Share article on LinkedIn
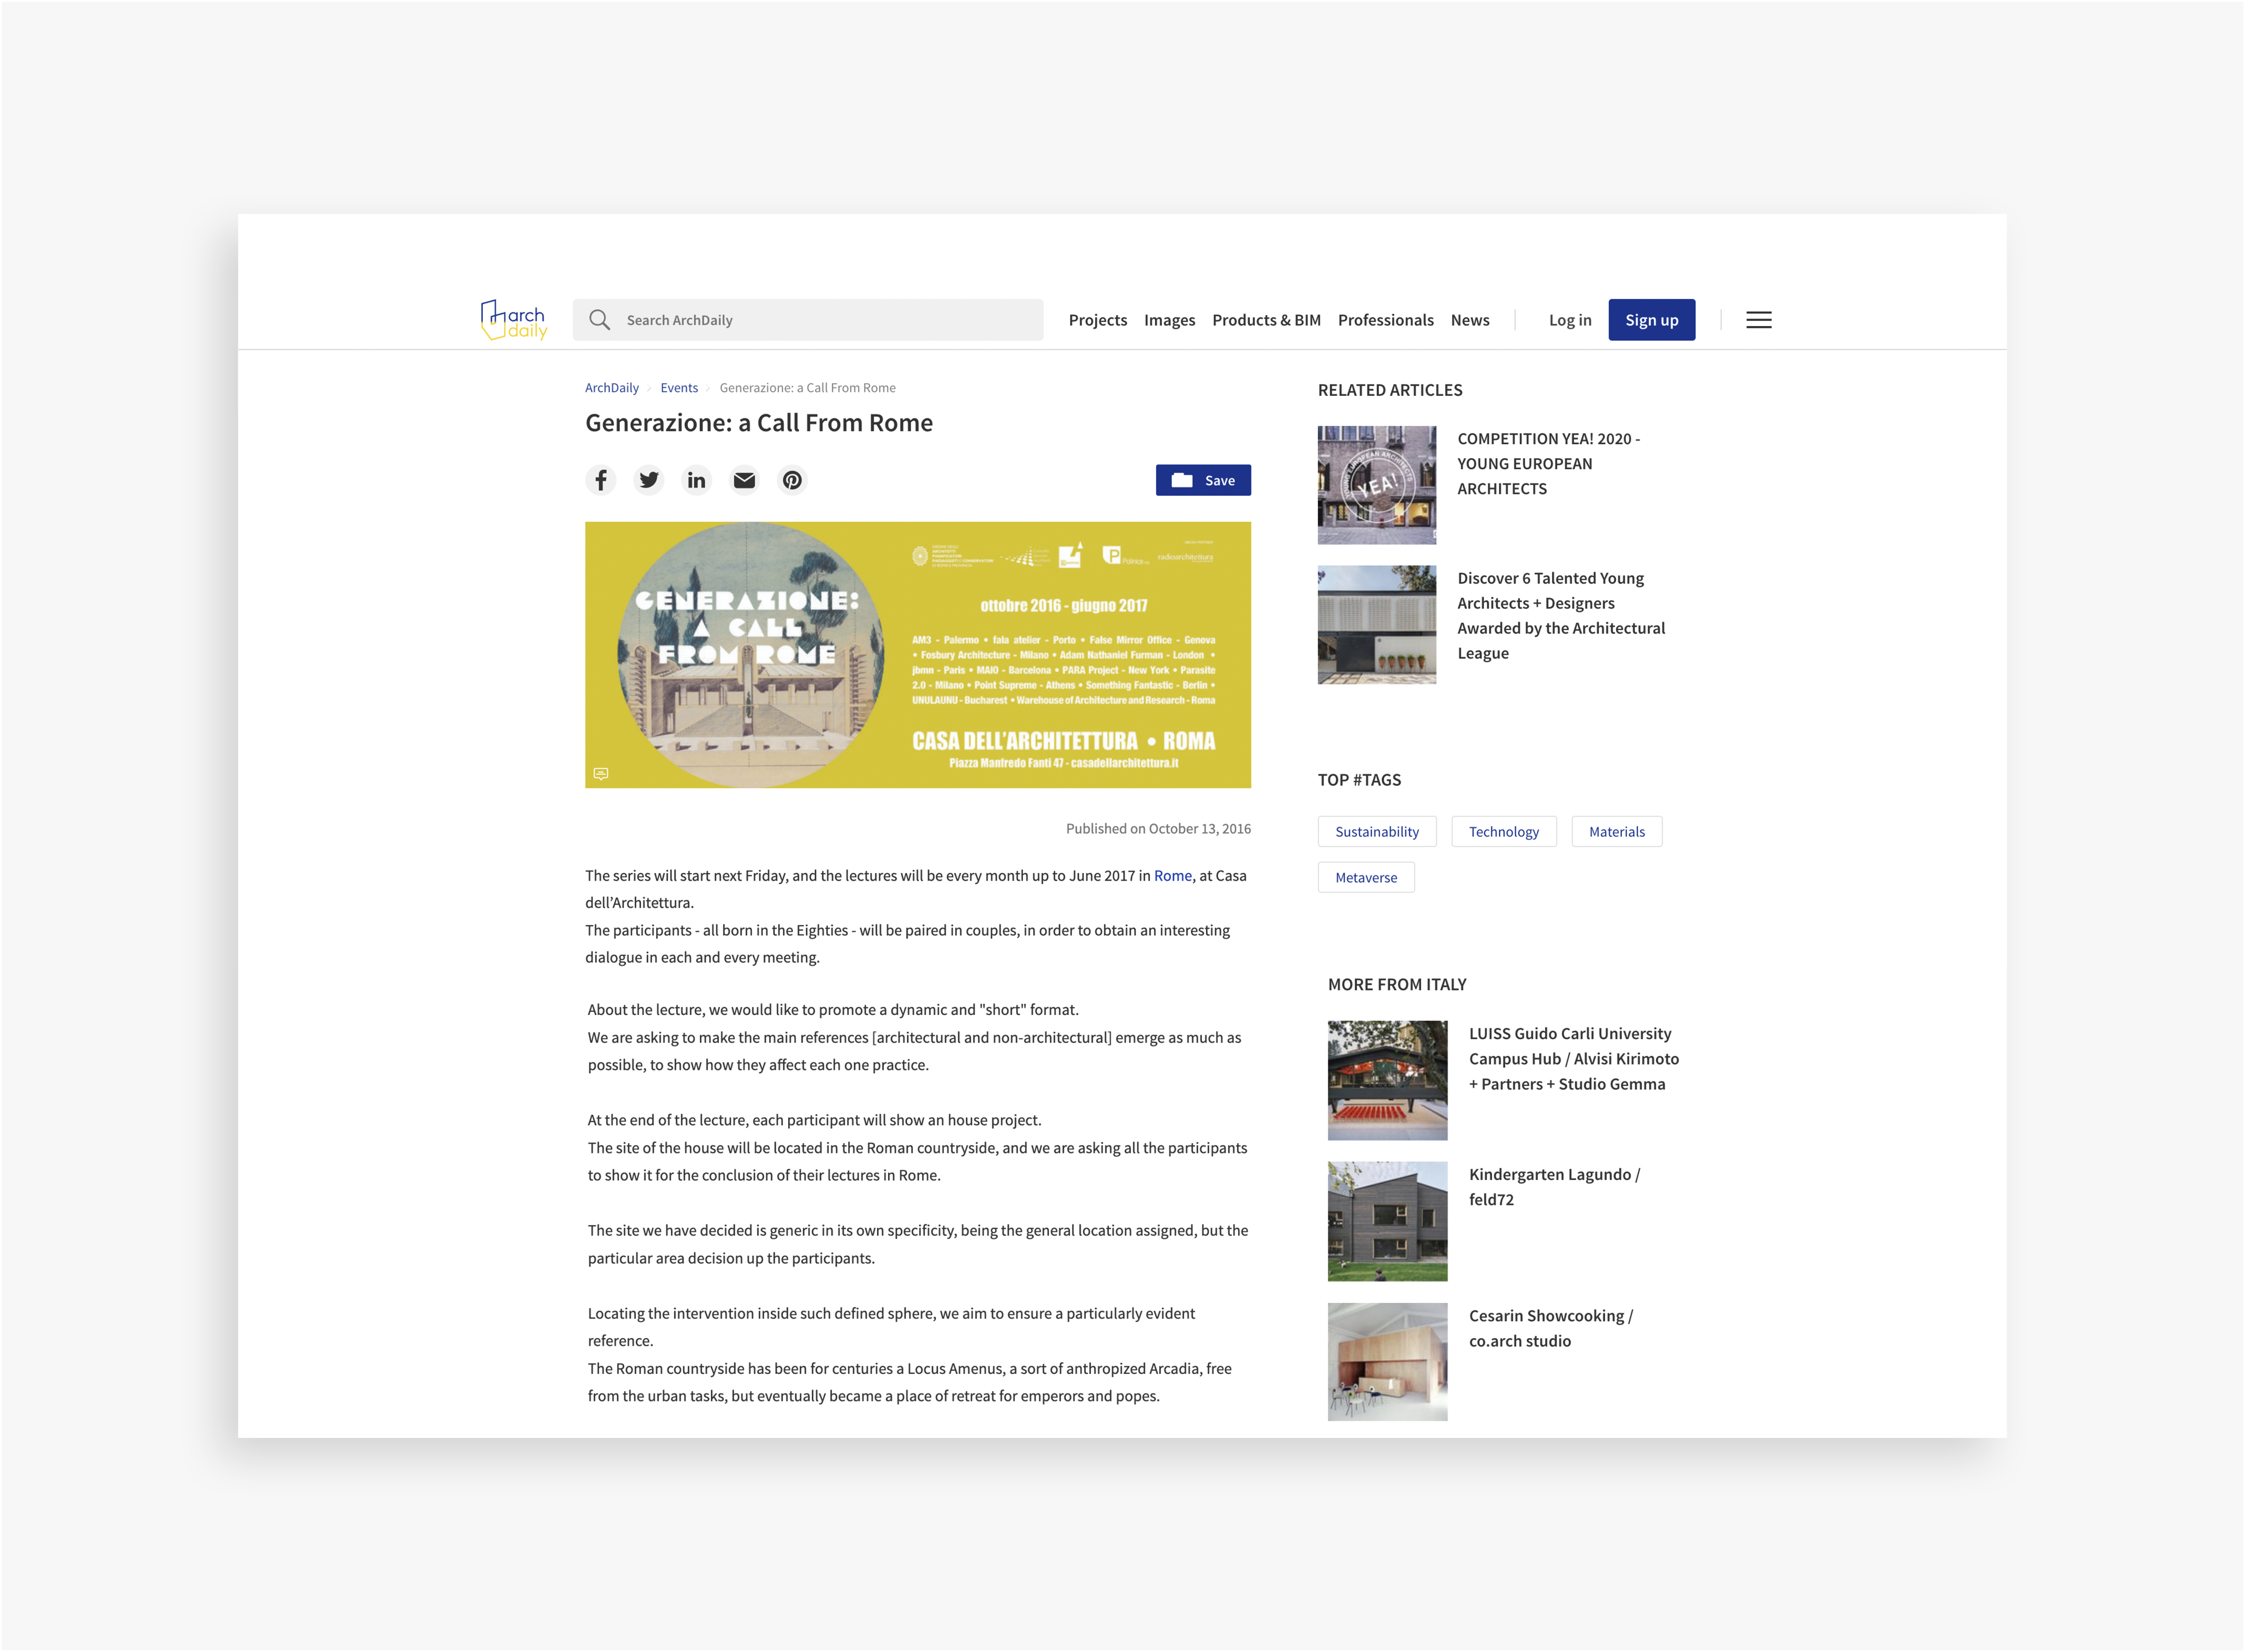The image size is (2245, 1652). point(696,480)
